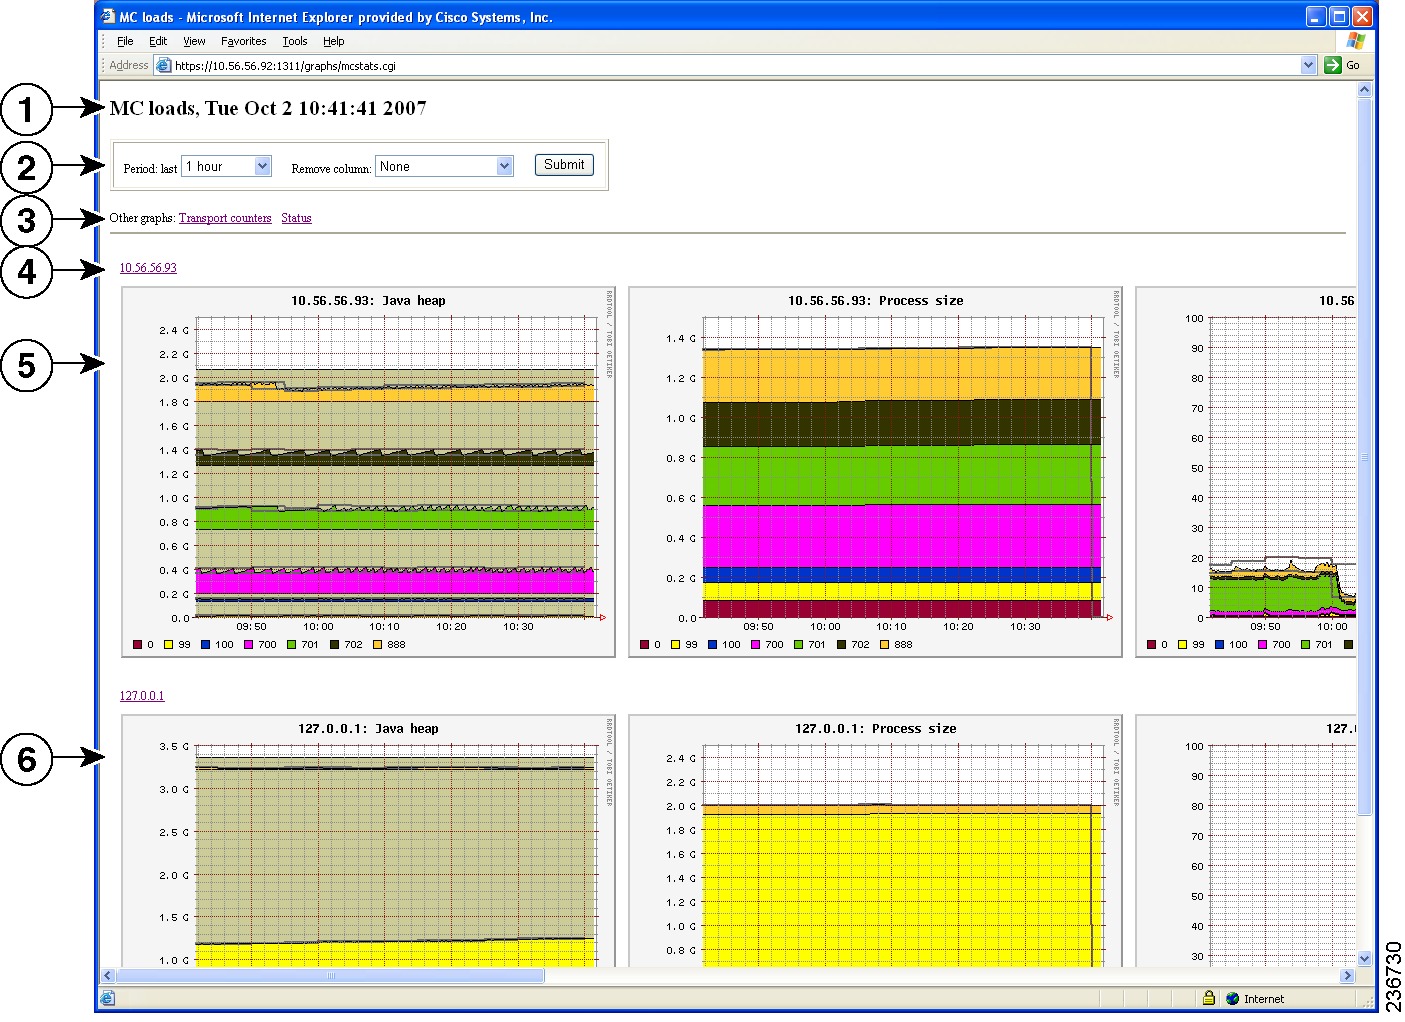Maximize the Internet Explorer window
This screenshot has height=1022, width=1405.
(x=1338, y=16)
